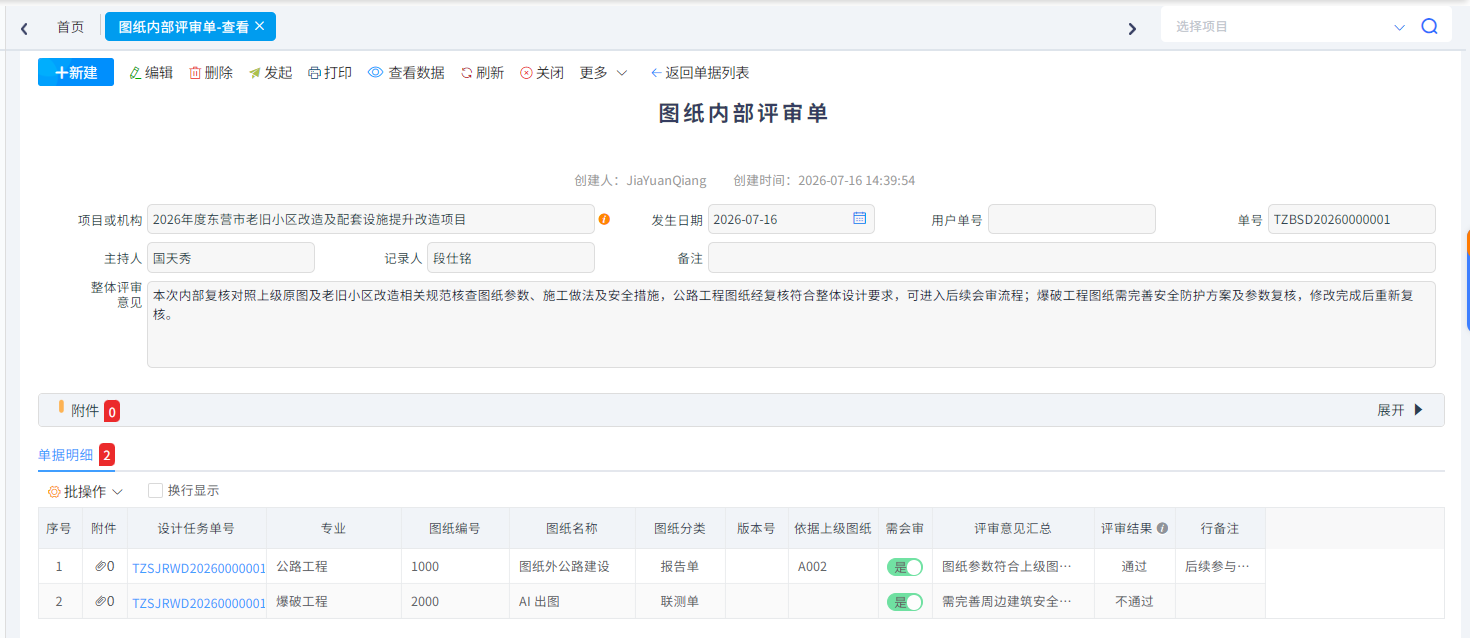The image size is (1470, 638).
Task: Open the 更多 dropdown menu
Action: [x=604, y=73]
